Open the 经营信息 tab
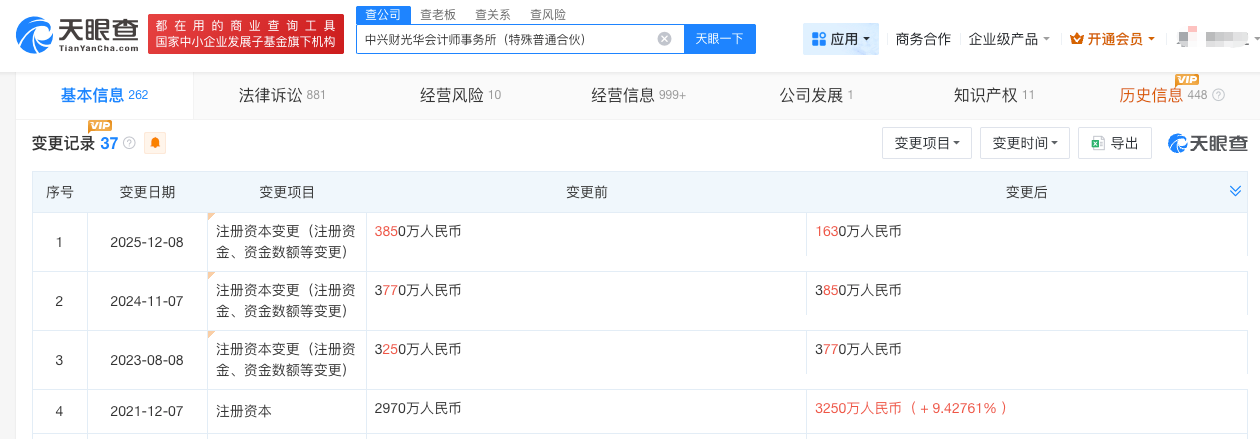Screen dimensions: 1260x439 point(638,95)
